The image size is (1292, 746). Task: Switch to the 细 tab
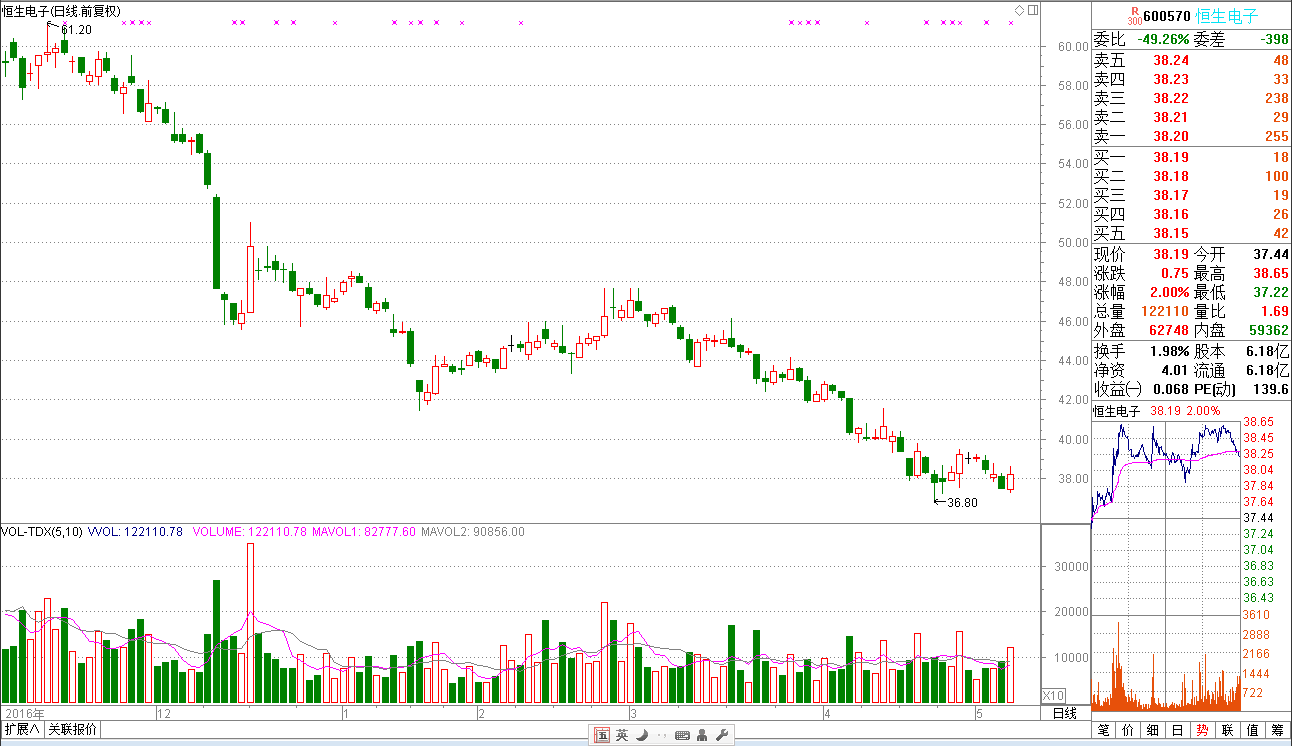(1153, 730)
